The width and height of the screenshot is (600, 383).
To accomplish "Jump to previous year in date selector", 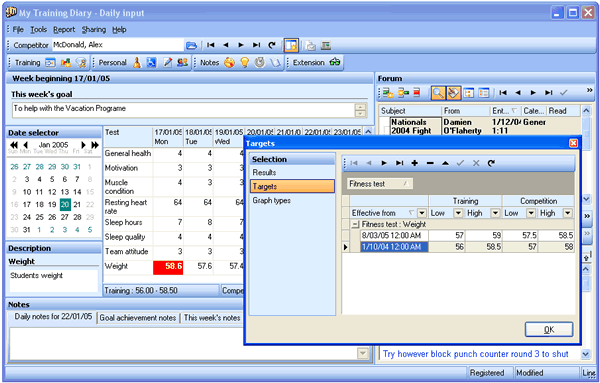I will [14, 145].
